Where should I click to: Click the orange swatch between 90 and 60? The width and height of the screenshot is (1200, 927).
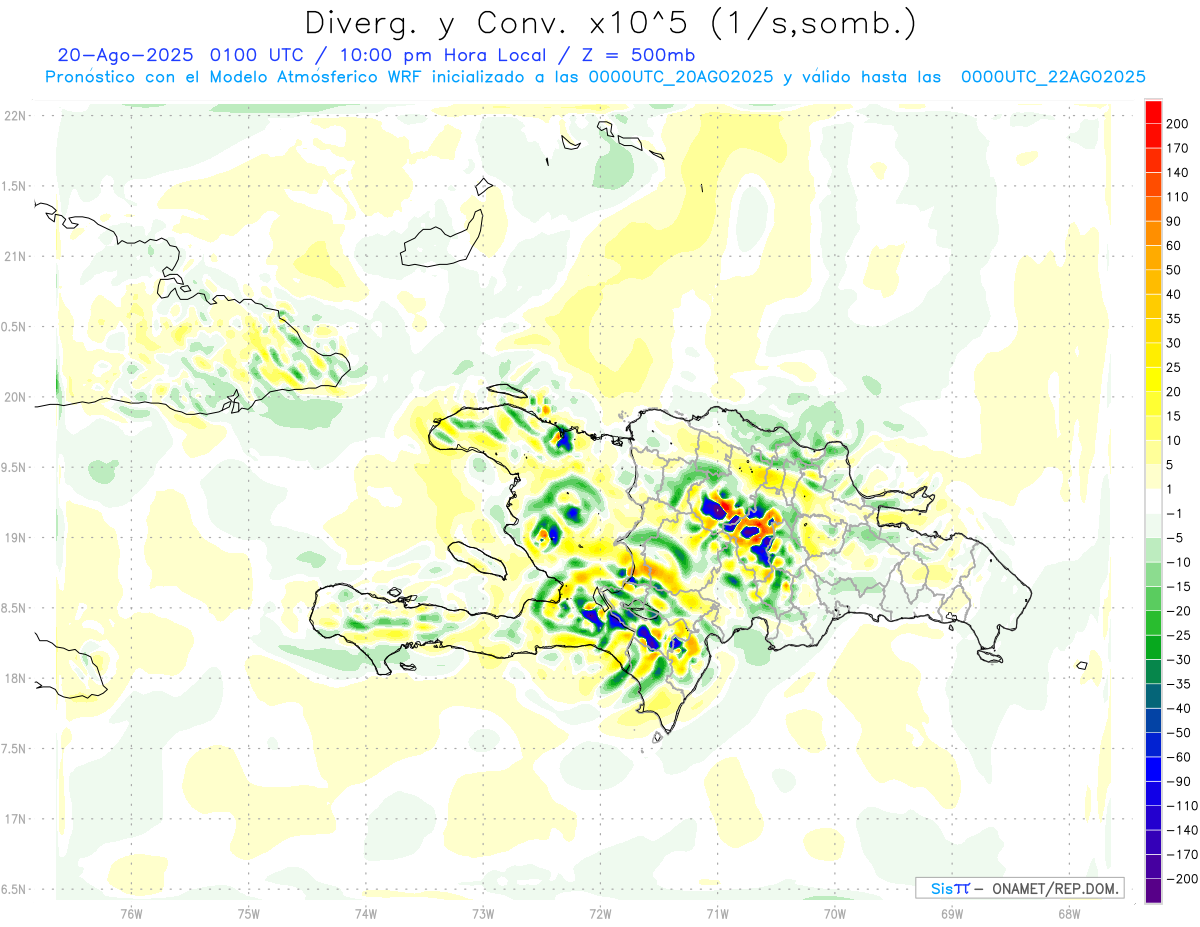coord(1154,234)
